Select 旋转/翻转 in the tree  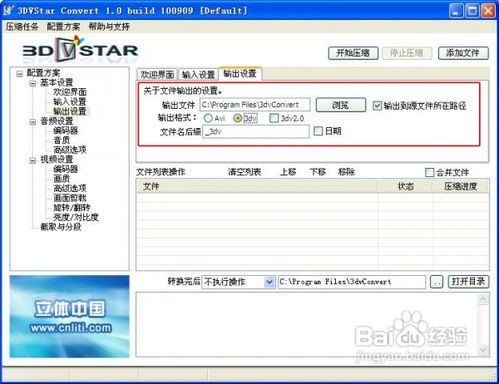point(72,208)
